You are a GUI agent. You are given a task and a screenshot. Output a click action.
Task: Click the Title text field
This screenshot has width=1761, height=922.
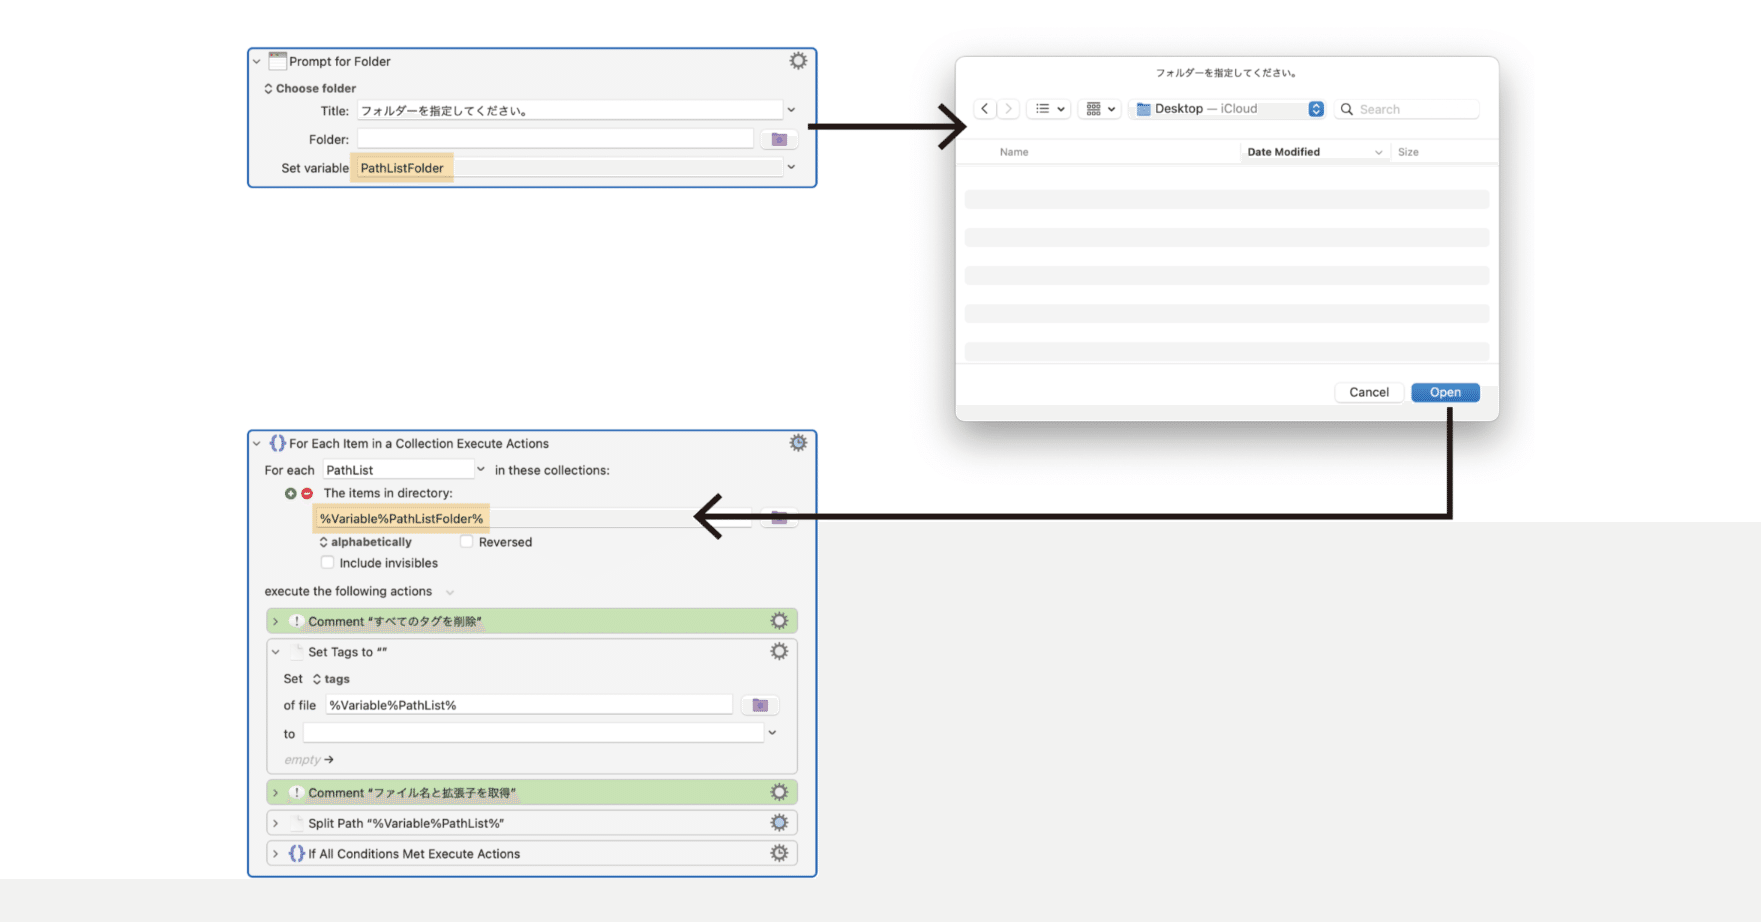point(570,110)
